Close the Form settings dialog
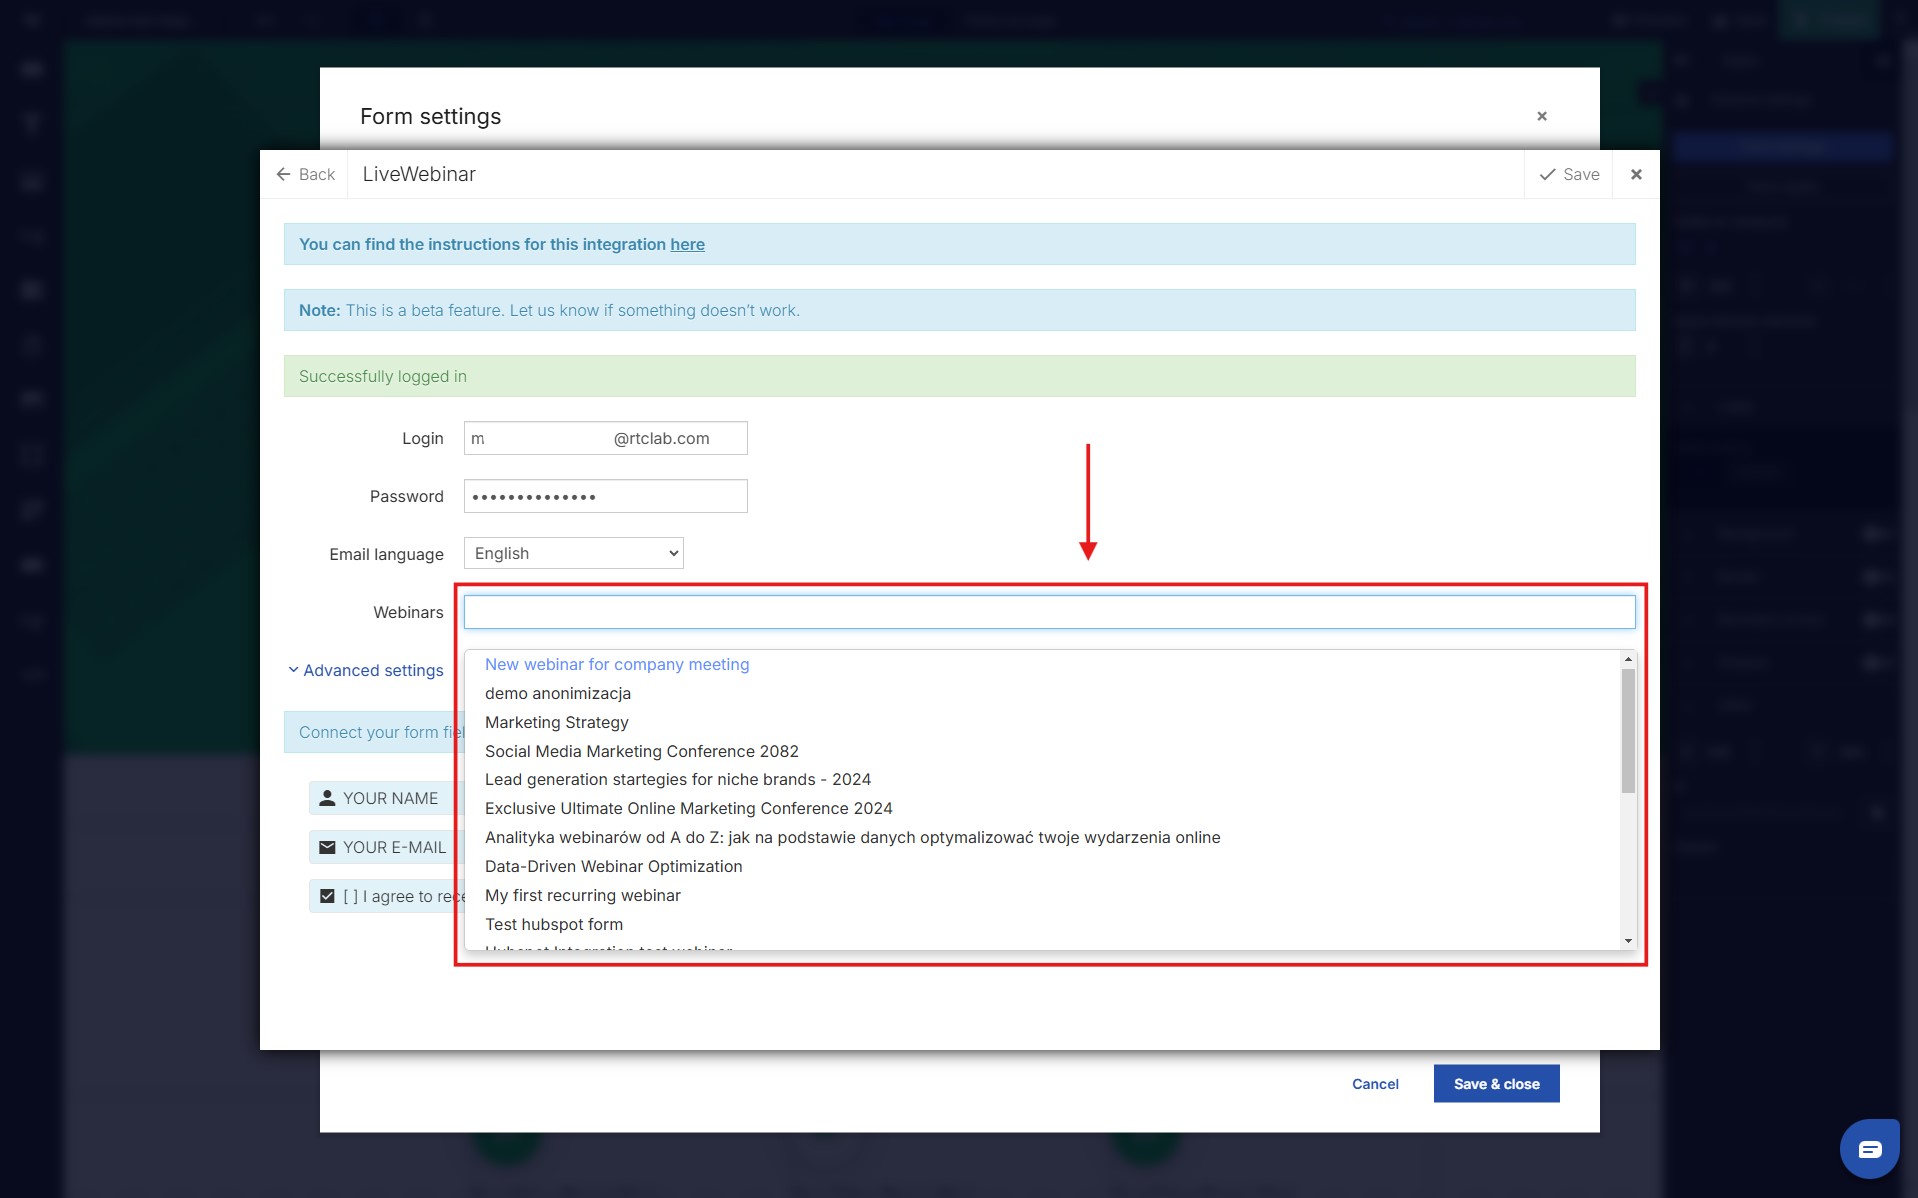1918x1198 pixels. click(1541, 116)
